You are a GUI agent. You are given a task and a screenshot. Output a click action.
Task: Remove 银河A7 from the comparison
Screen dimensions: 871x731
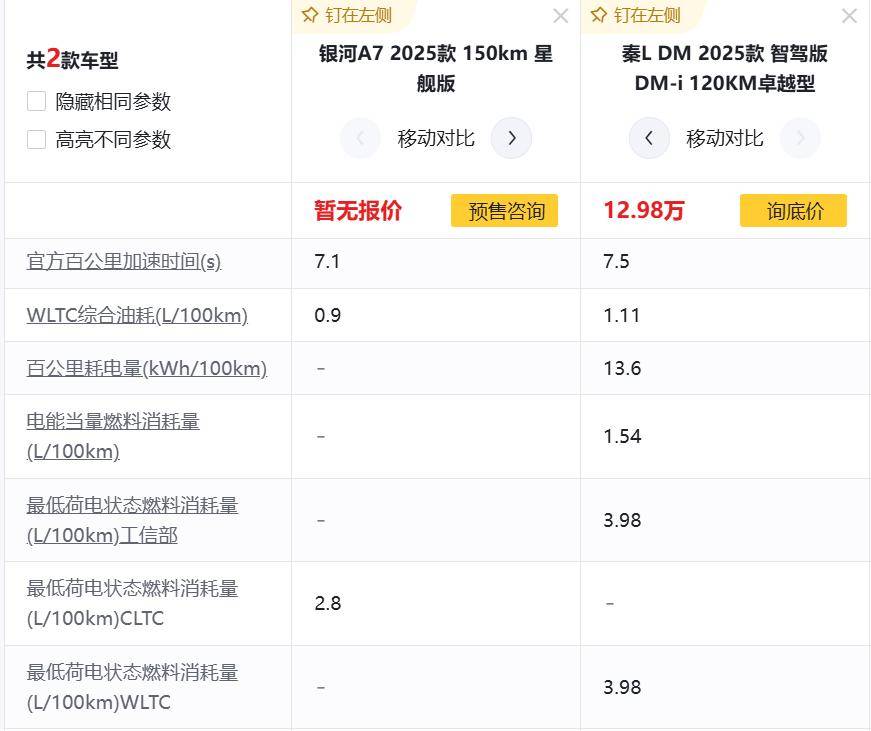coord(560,16)
